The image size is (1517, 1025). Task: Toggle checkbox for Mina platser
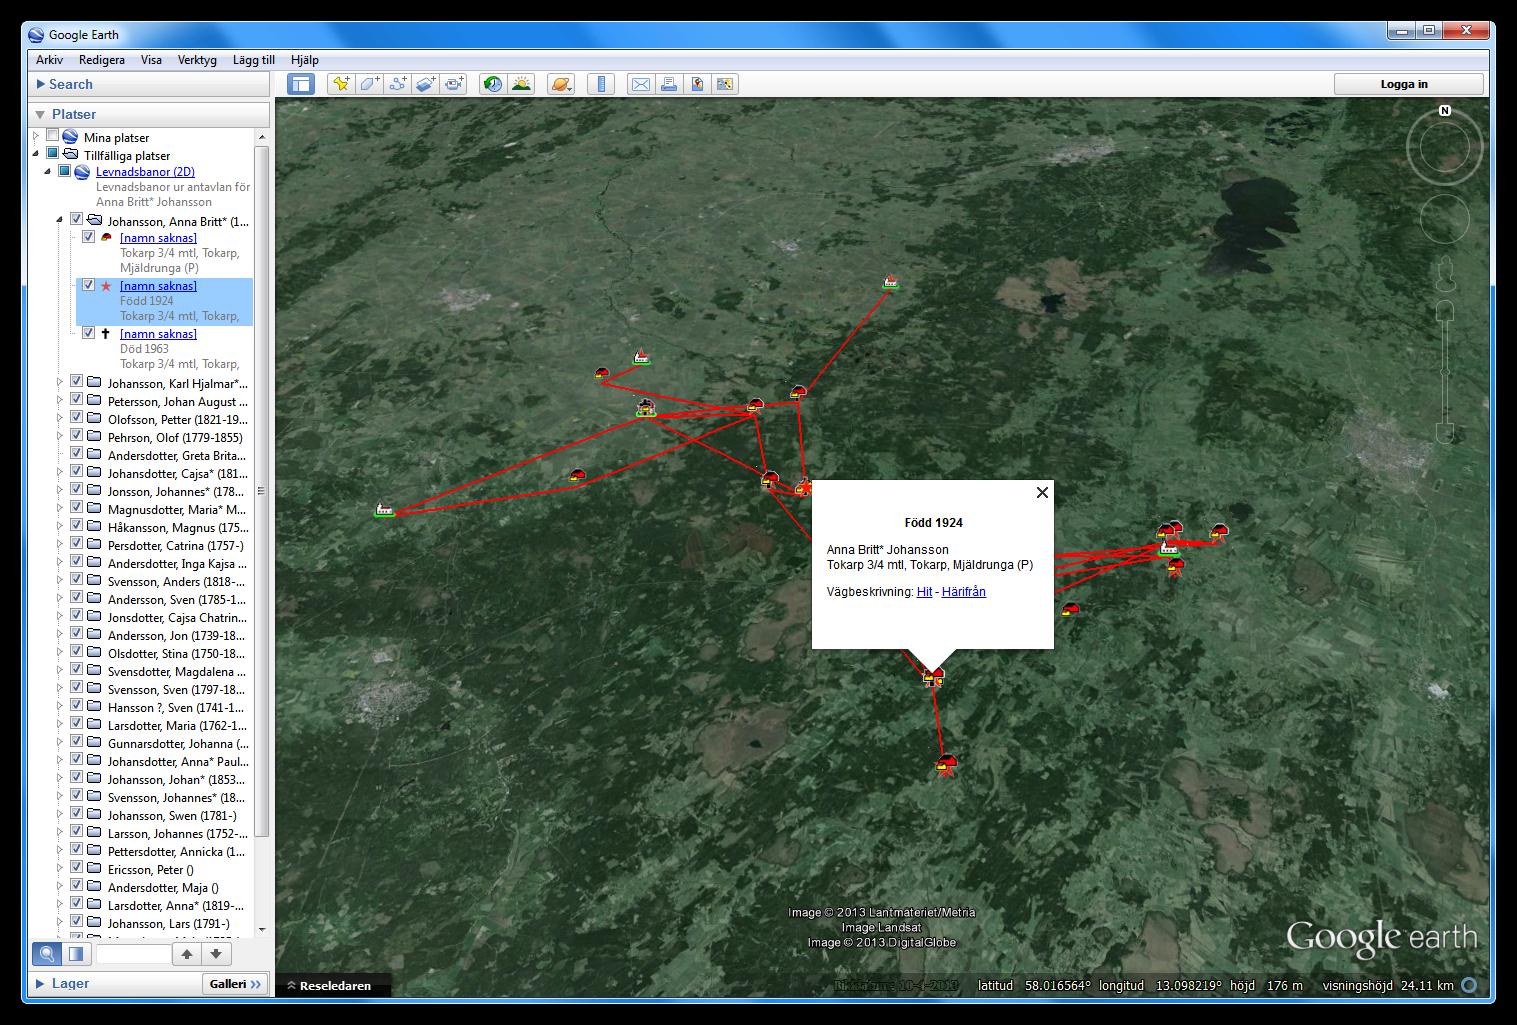(x=52, y=136)
